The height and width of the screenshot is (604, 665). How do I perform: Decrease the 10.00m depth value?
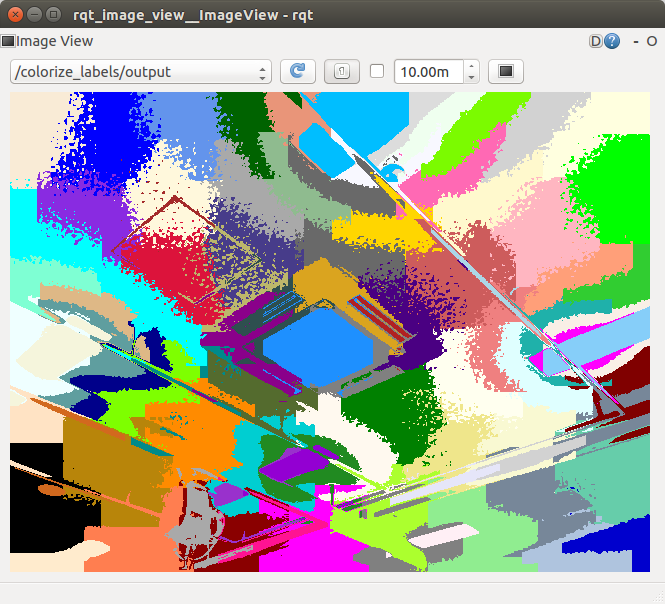(472, 77)
